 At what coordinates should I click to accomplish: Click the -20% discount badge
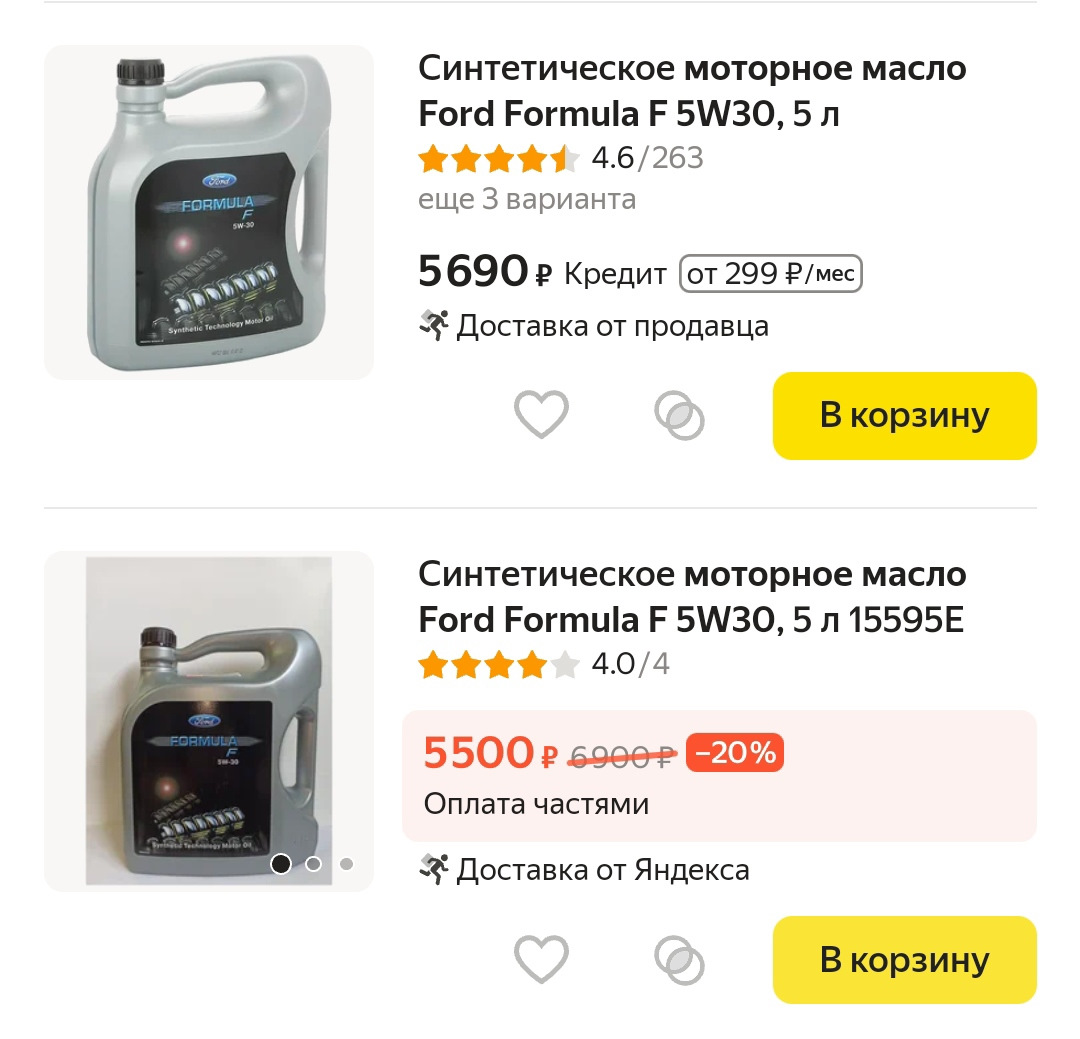coord(735,753)
